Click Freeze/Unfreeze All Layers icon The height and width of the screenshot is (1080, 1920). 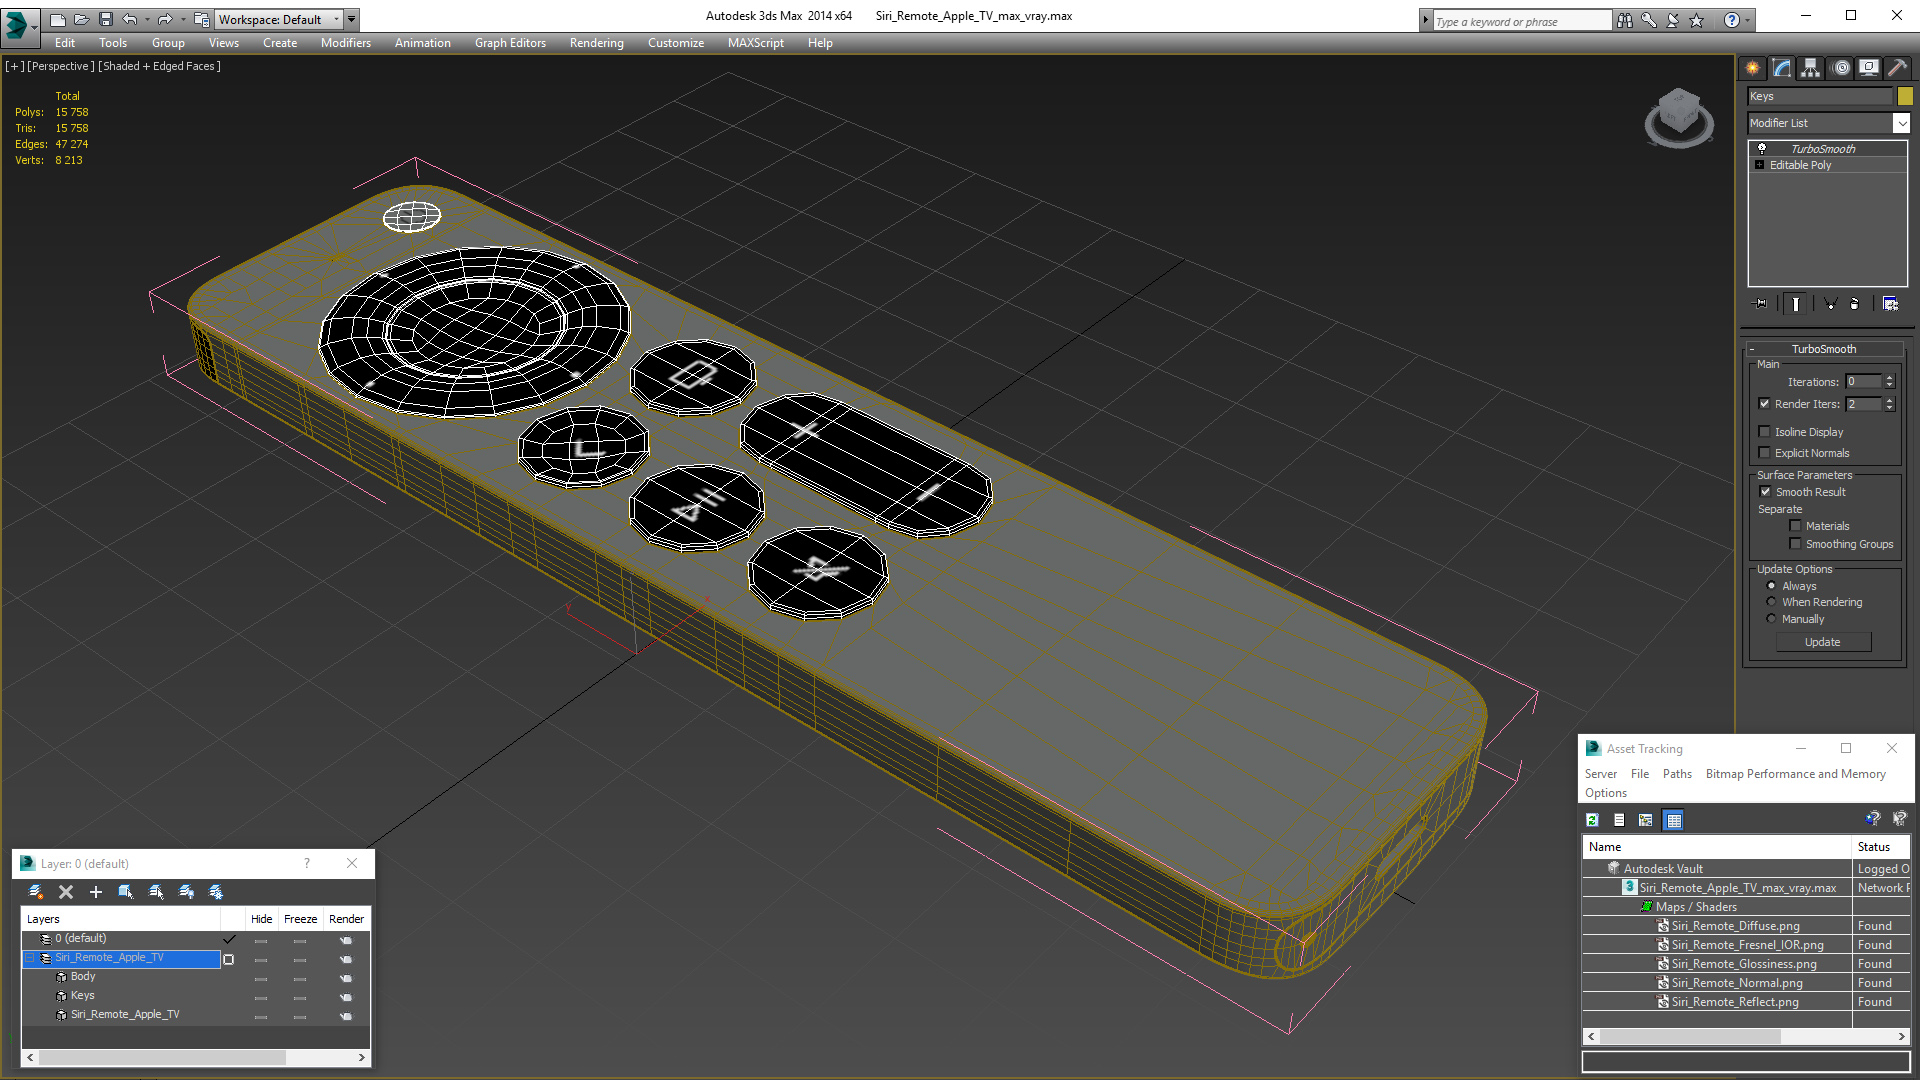tap(216, 892)
